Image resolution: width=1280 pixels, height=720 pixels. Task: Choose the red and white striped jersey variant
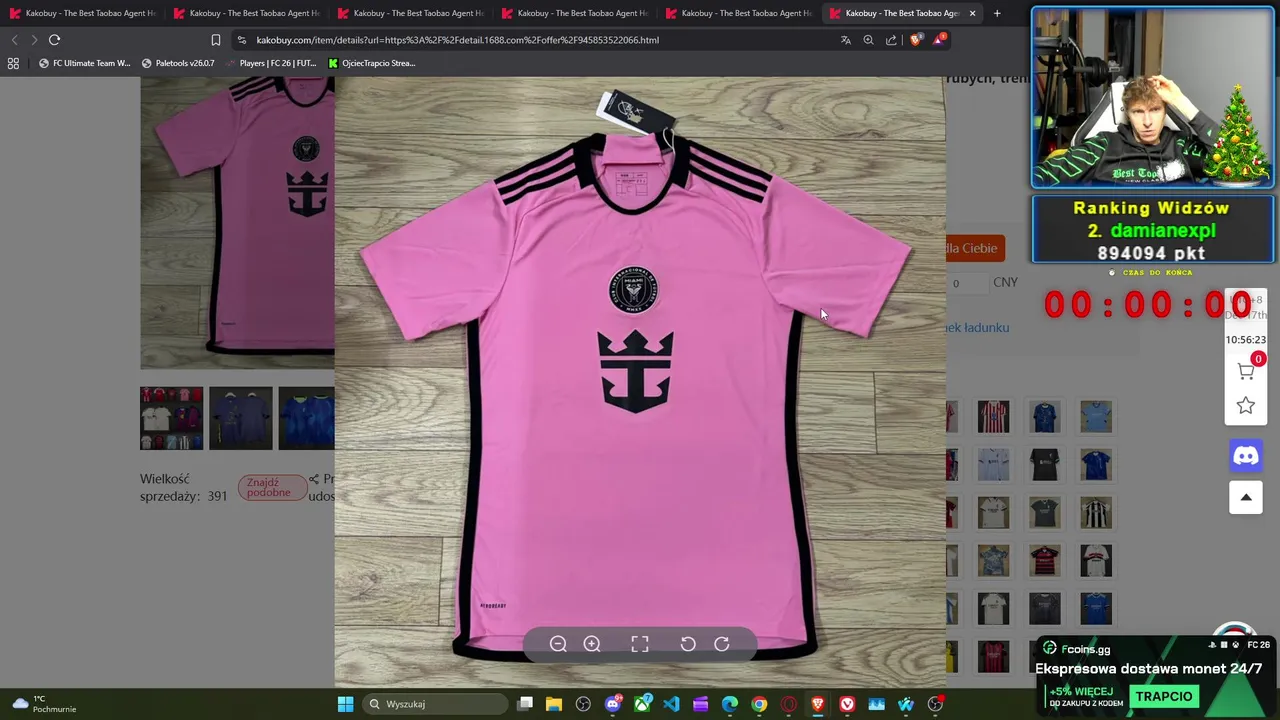(993, 416)
